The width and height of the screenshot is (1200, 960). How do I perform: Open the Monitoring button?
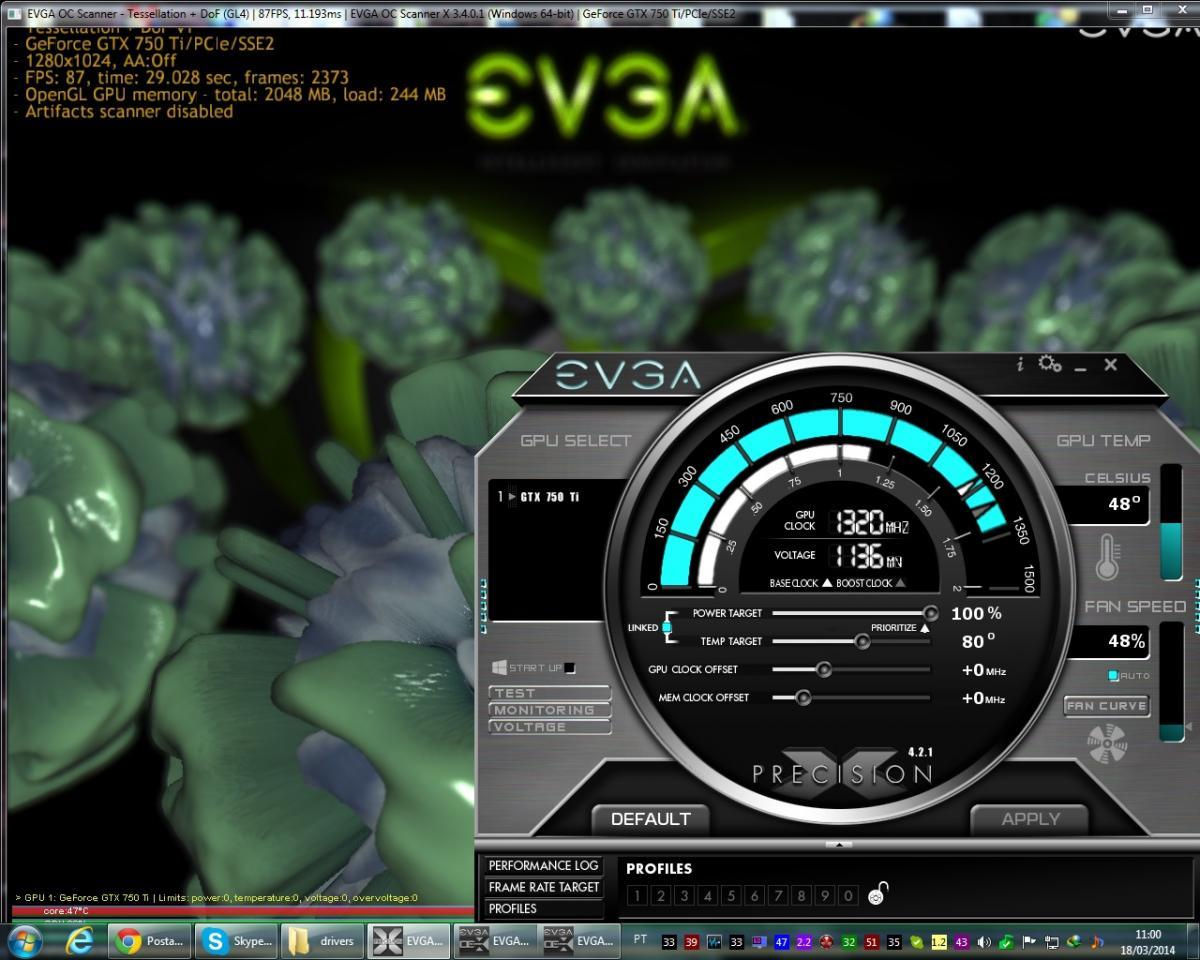(x=549, y=710)
